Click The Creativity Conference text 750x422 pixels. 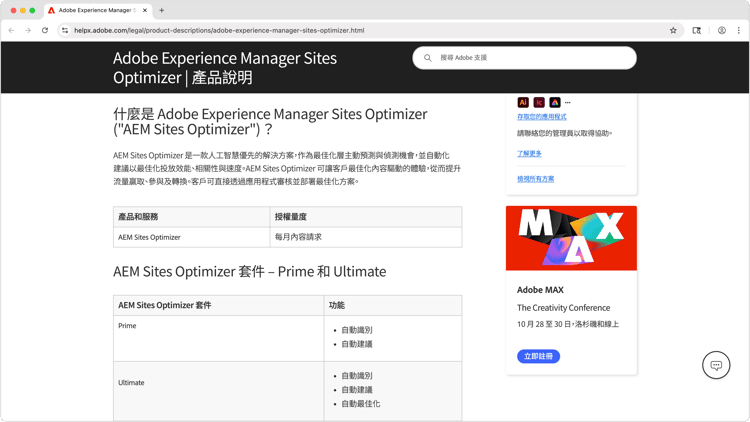point(563,308)
